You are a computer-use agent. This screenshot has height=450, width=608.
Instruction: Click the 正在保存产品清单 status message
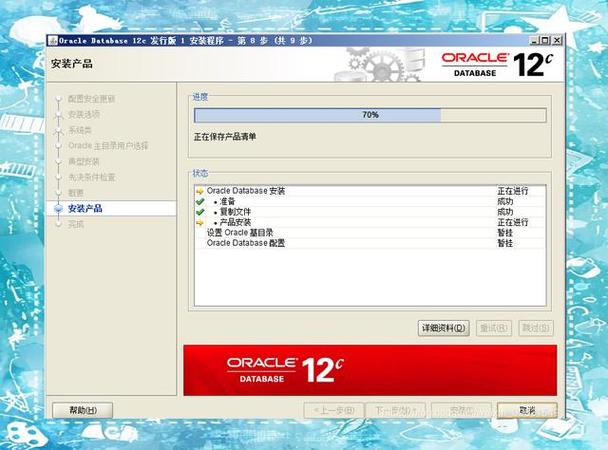tap(225, 137)
